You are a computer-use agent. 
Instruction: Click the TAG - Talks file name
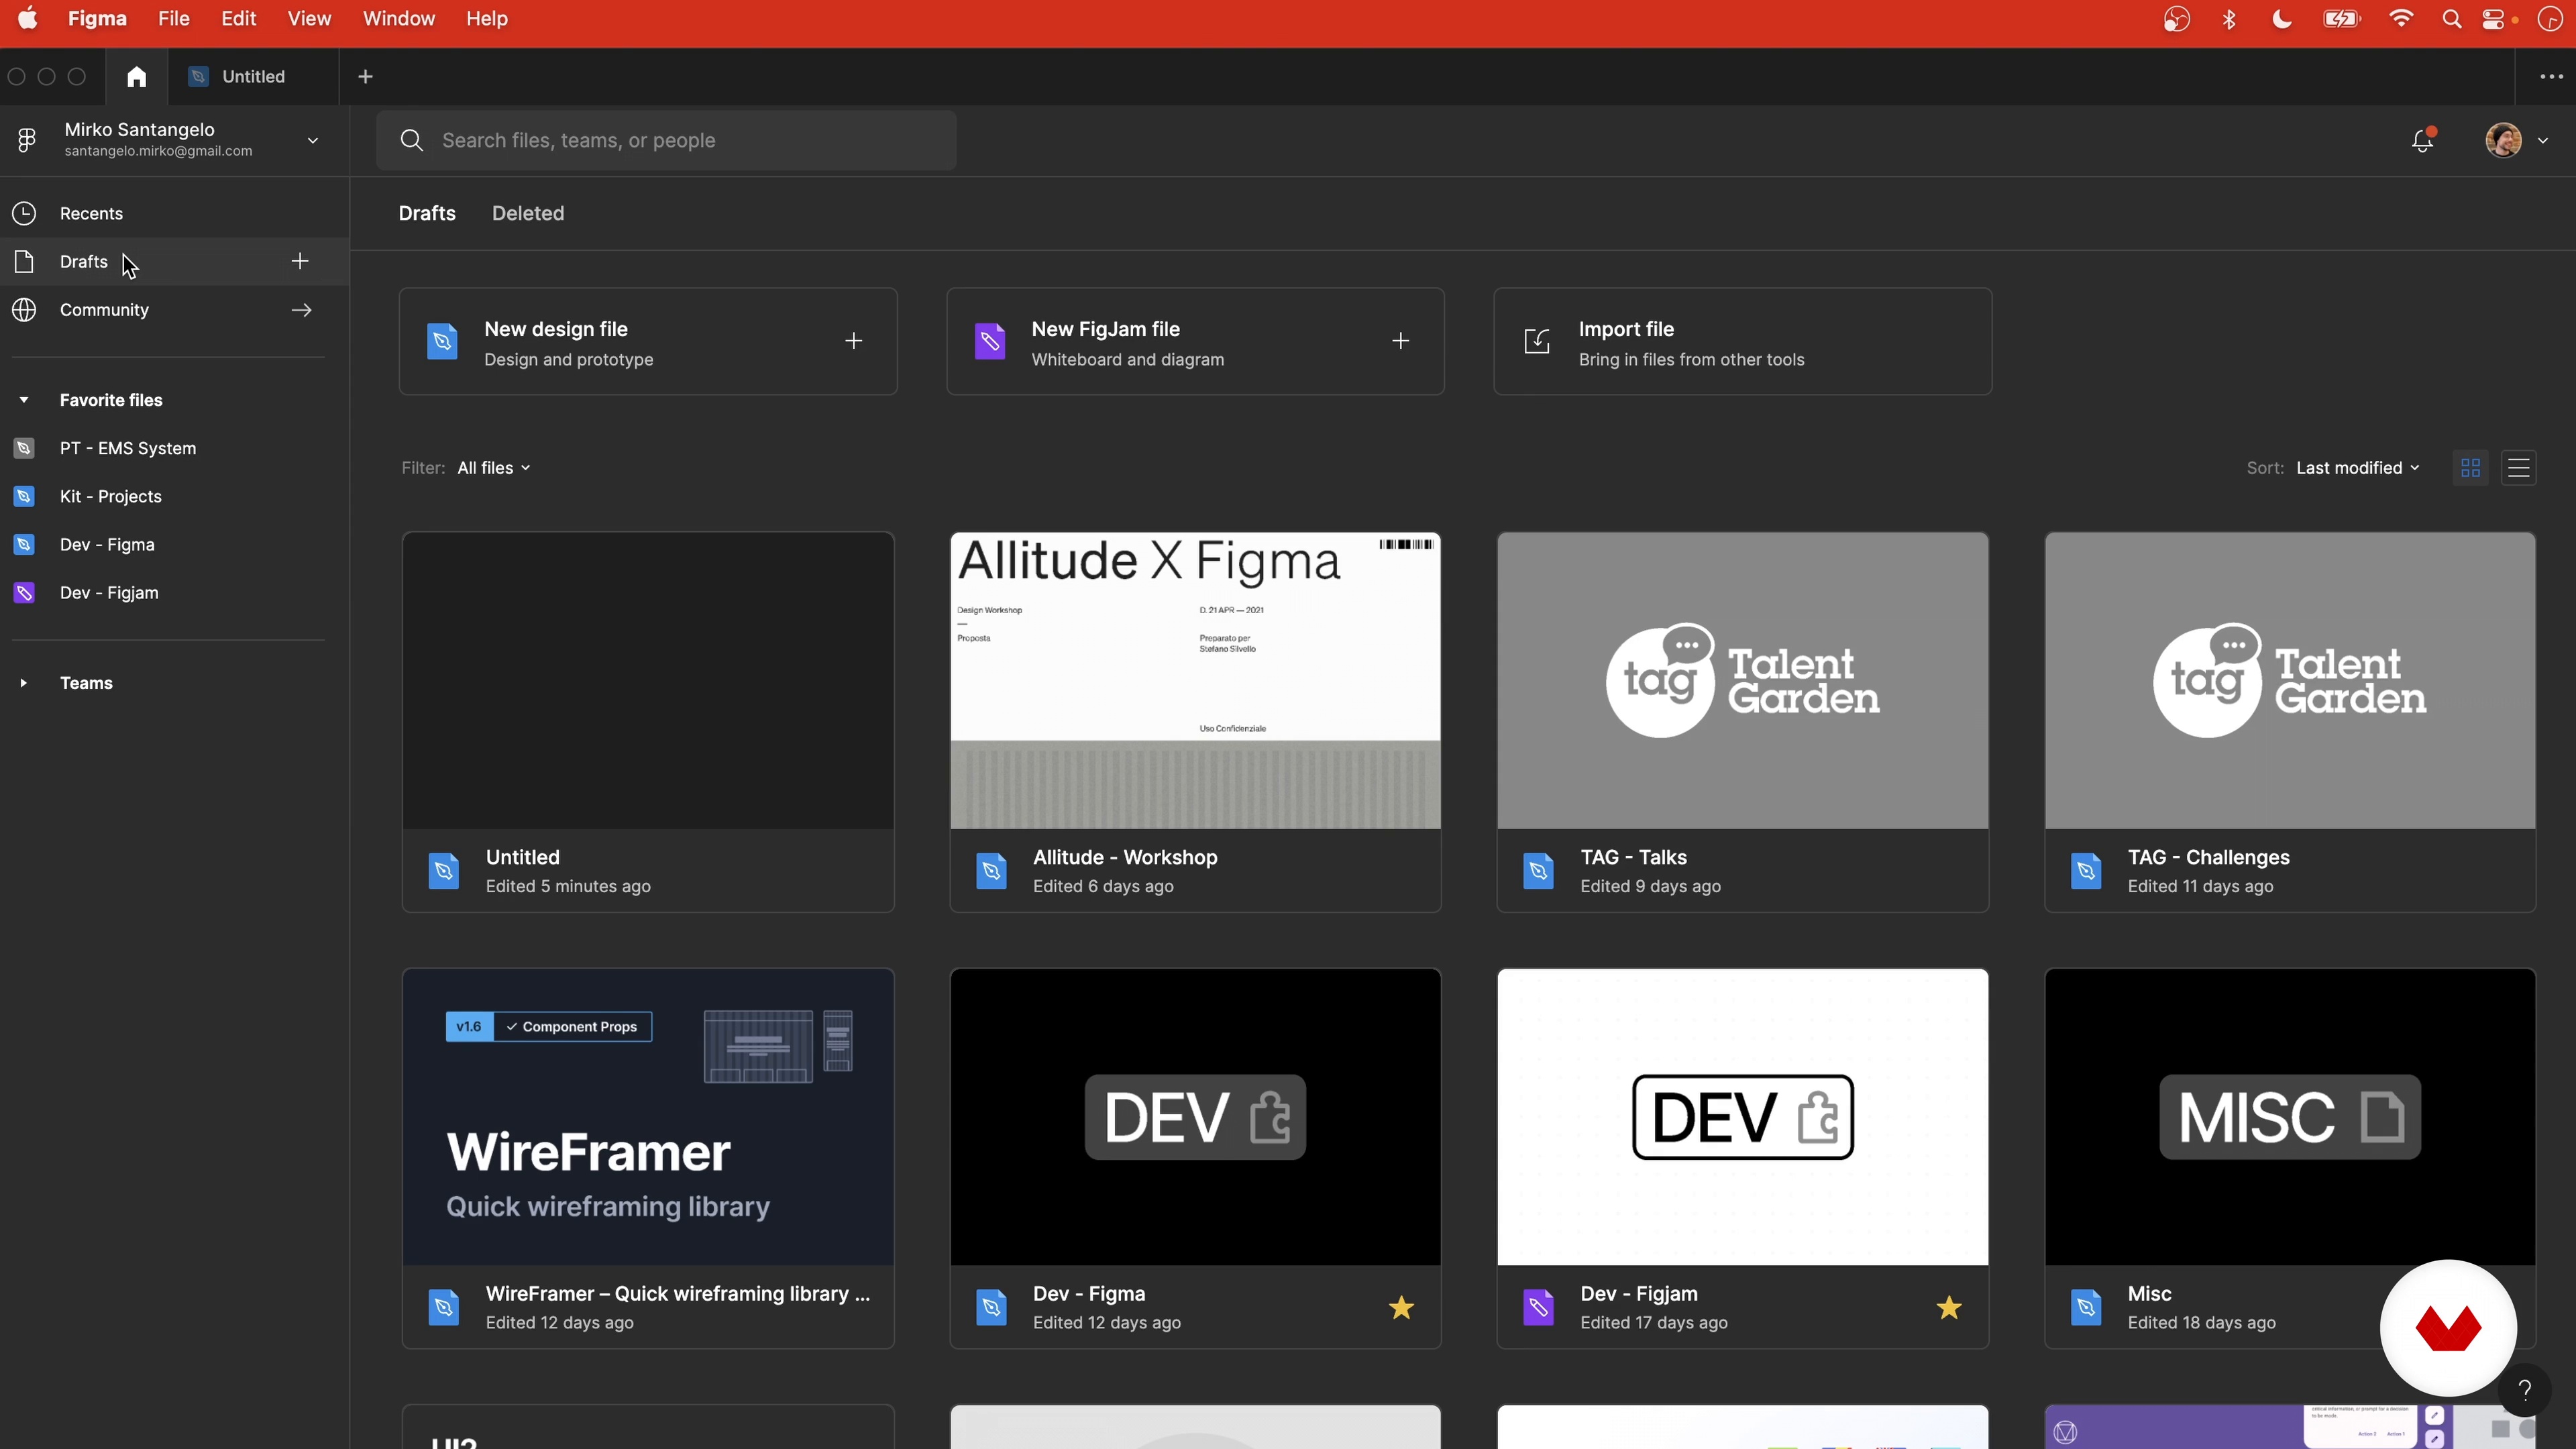tap(1633, 857)
